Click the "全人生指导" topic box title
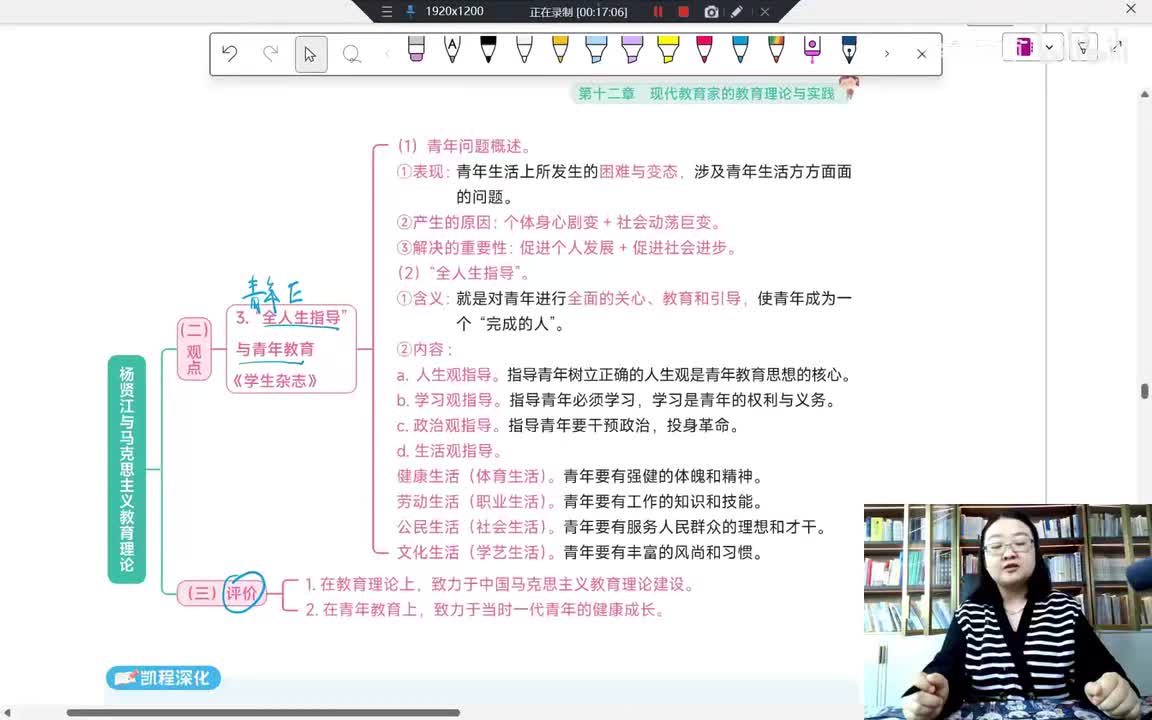The width and height of the screenshot is (1152, 720). pos(291,317)
